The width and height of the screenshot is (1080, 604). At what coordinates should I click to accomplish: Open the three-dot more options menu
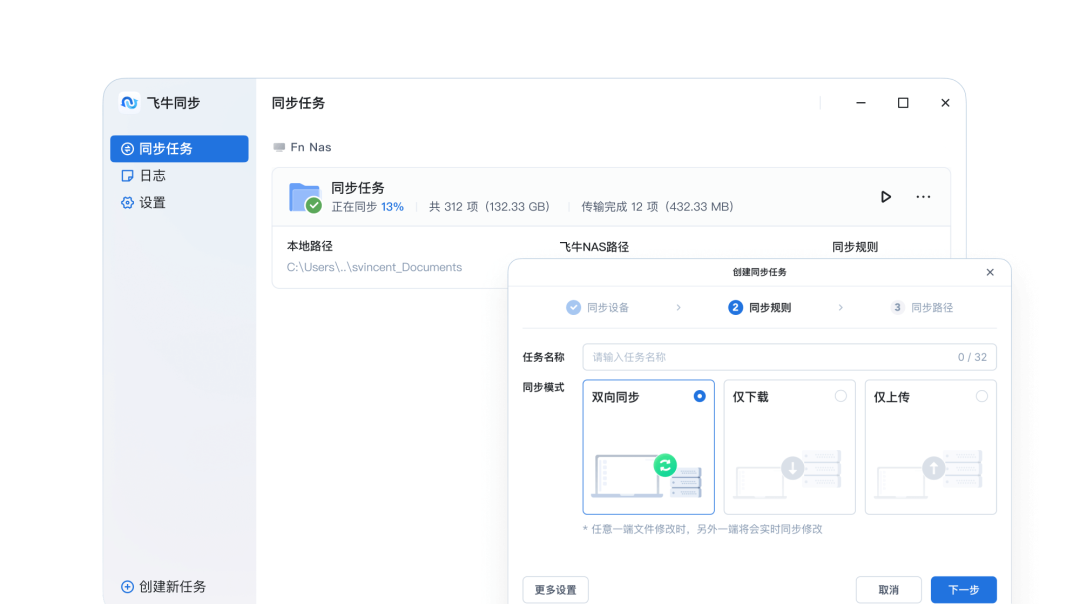[x=923, y=197]
